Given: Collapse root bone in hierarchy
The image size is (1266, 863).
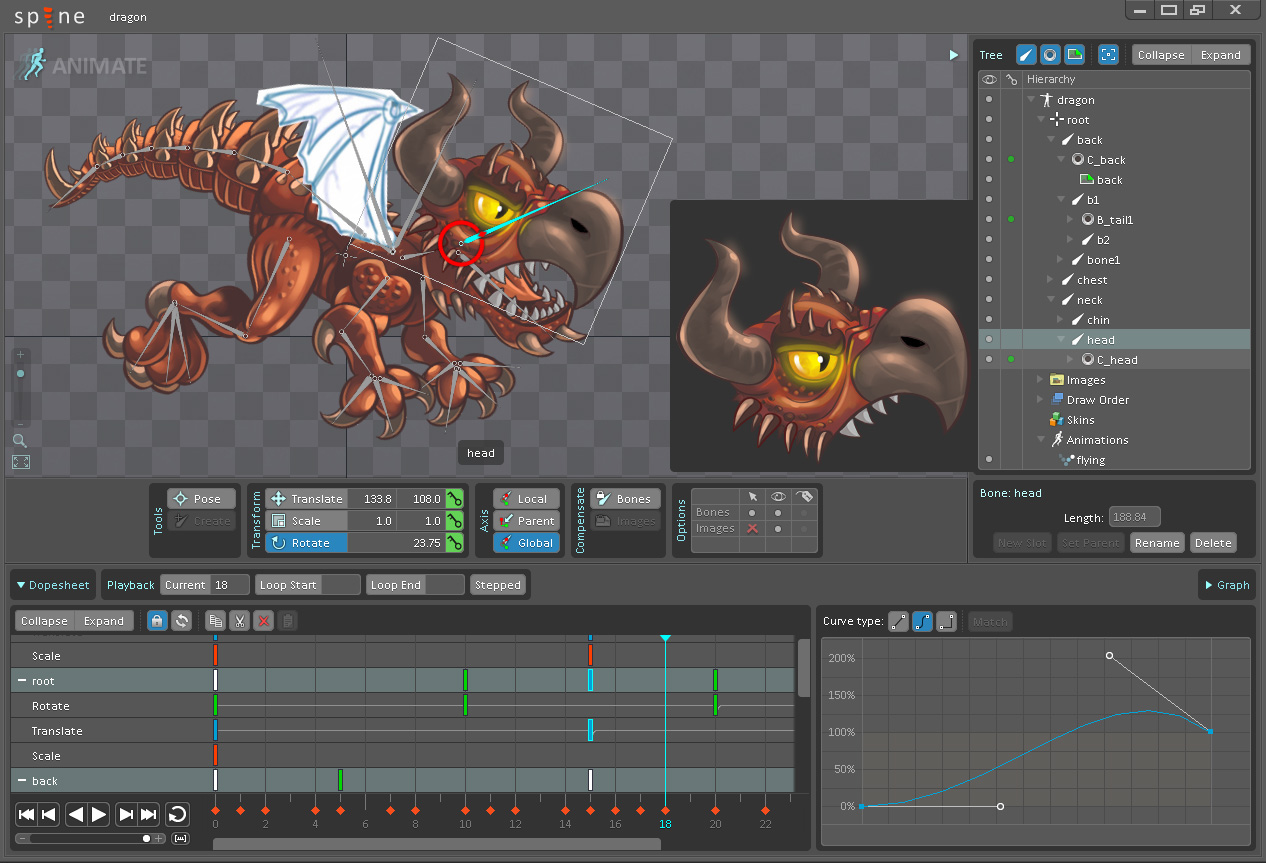Looking at the screenshot, I should coord(1041,119).
